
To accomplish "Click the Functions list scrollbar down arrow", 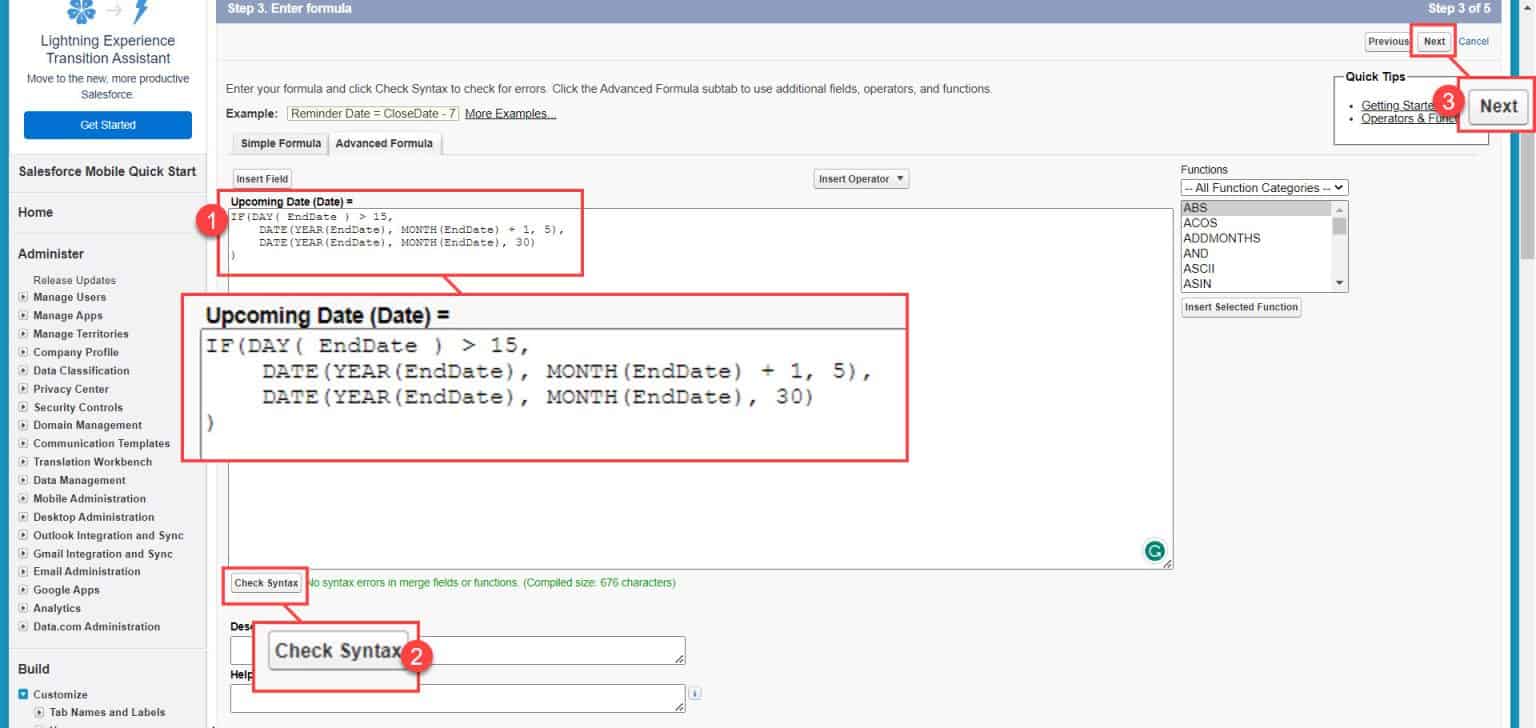I will click(1340, 283).
